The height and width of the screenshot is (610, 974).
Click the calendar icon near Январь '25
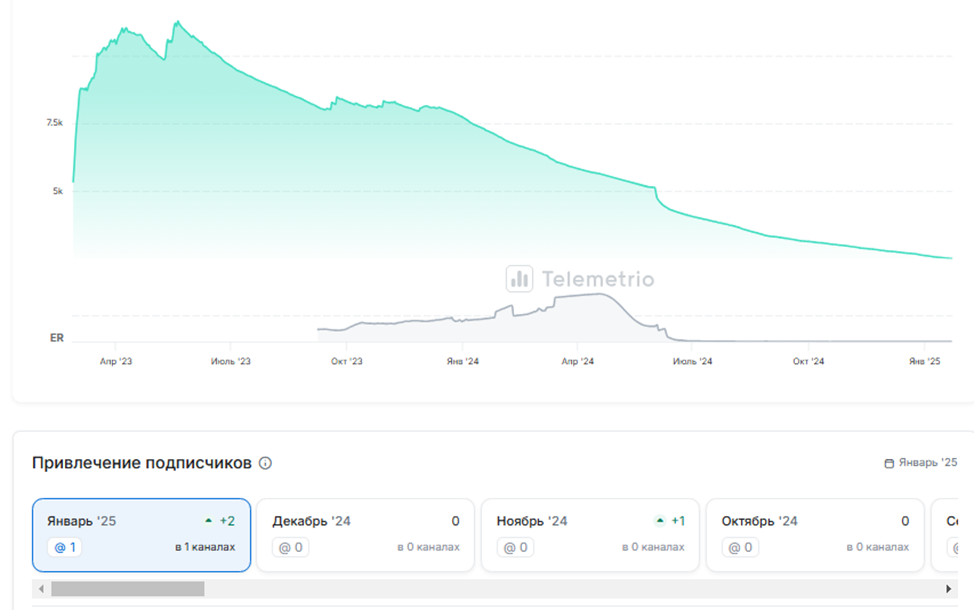click(x=889, y=463)
